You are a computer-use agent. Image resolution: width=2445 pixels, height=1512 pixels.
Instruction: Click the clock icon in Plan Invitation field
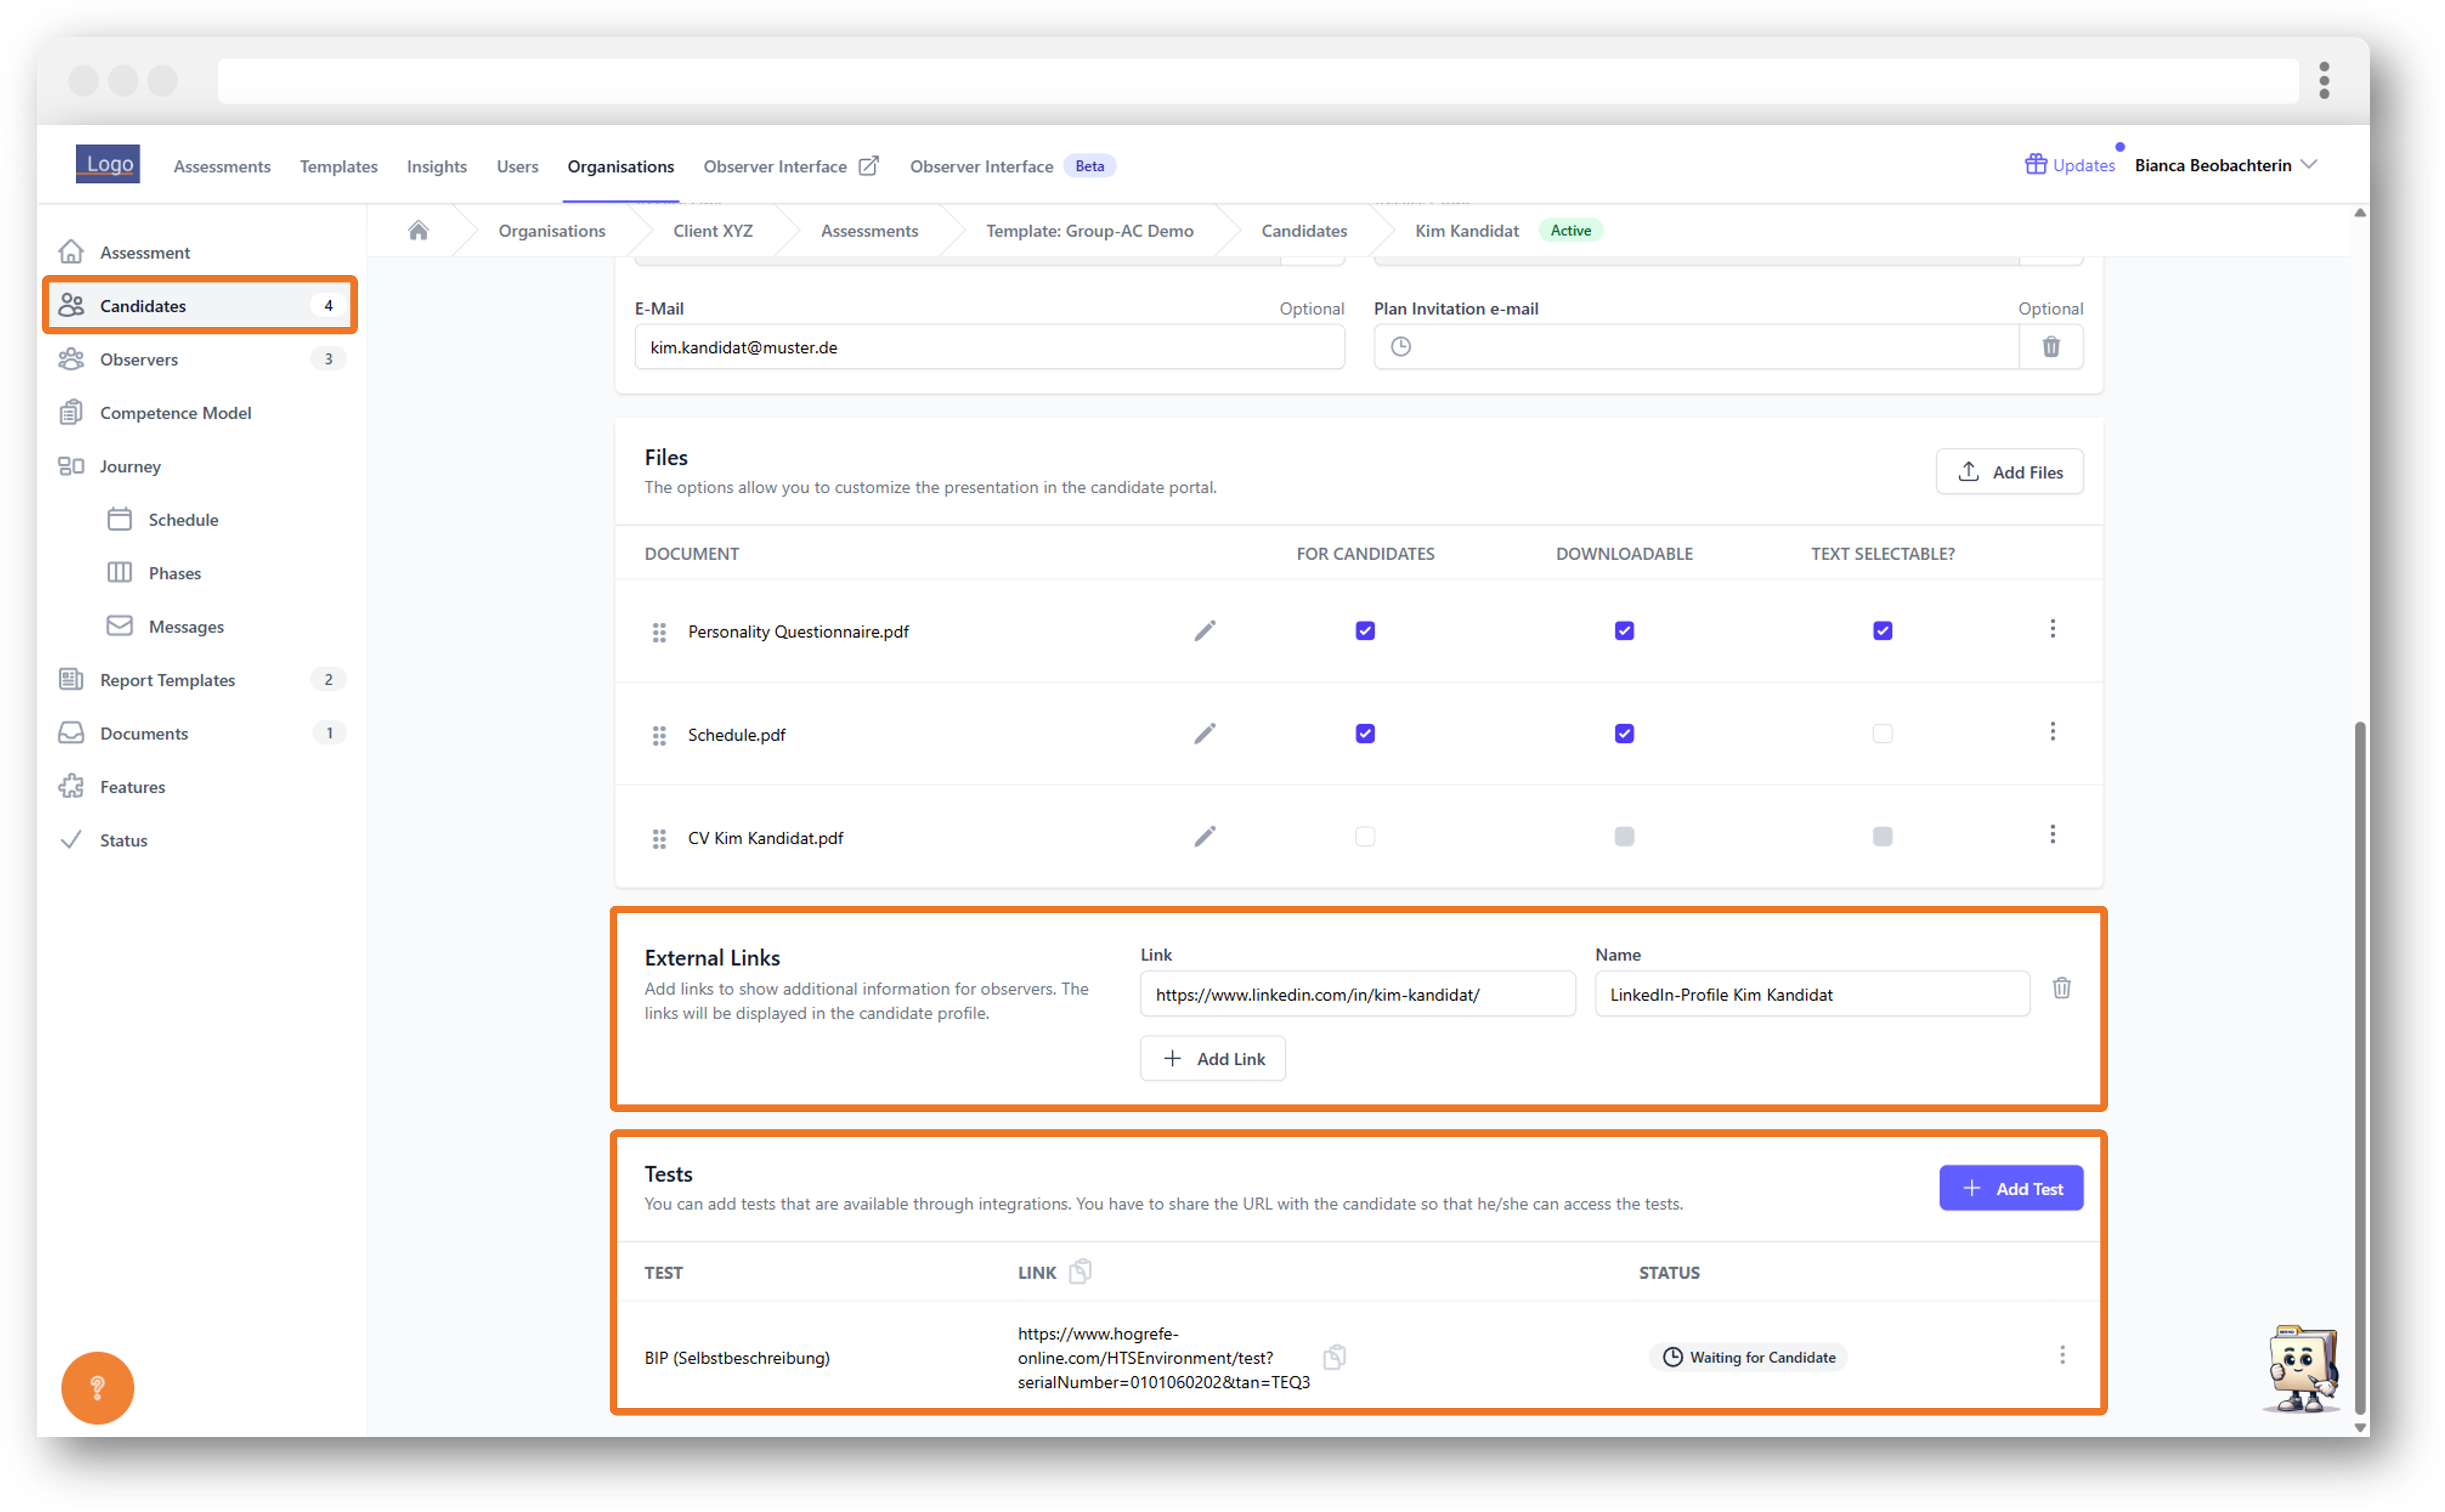[1400, 347]
